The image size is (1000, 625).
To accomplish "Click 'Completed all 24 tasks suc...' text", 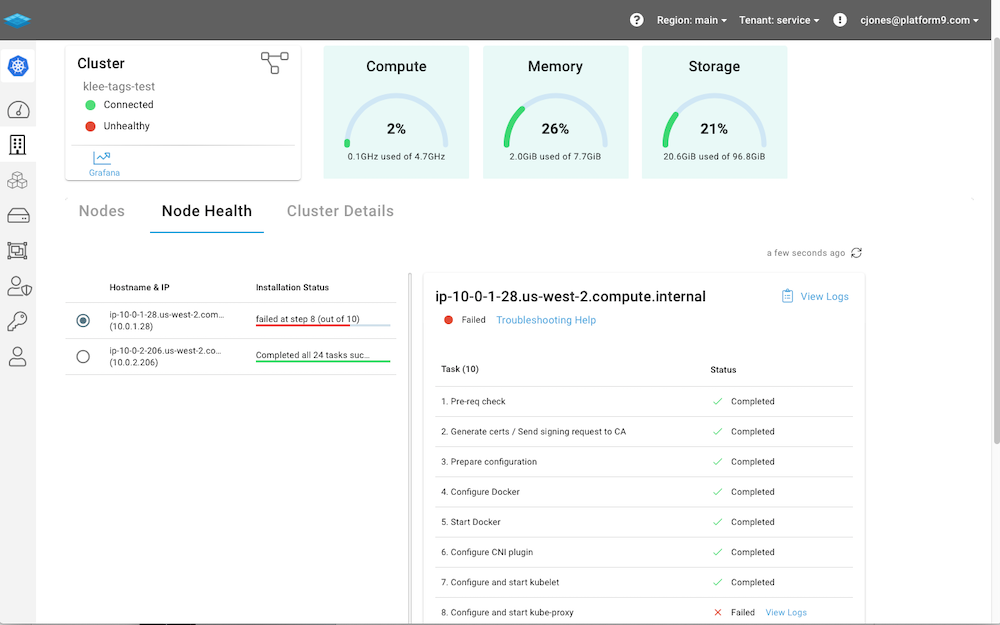I will point(312,355).
